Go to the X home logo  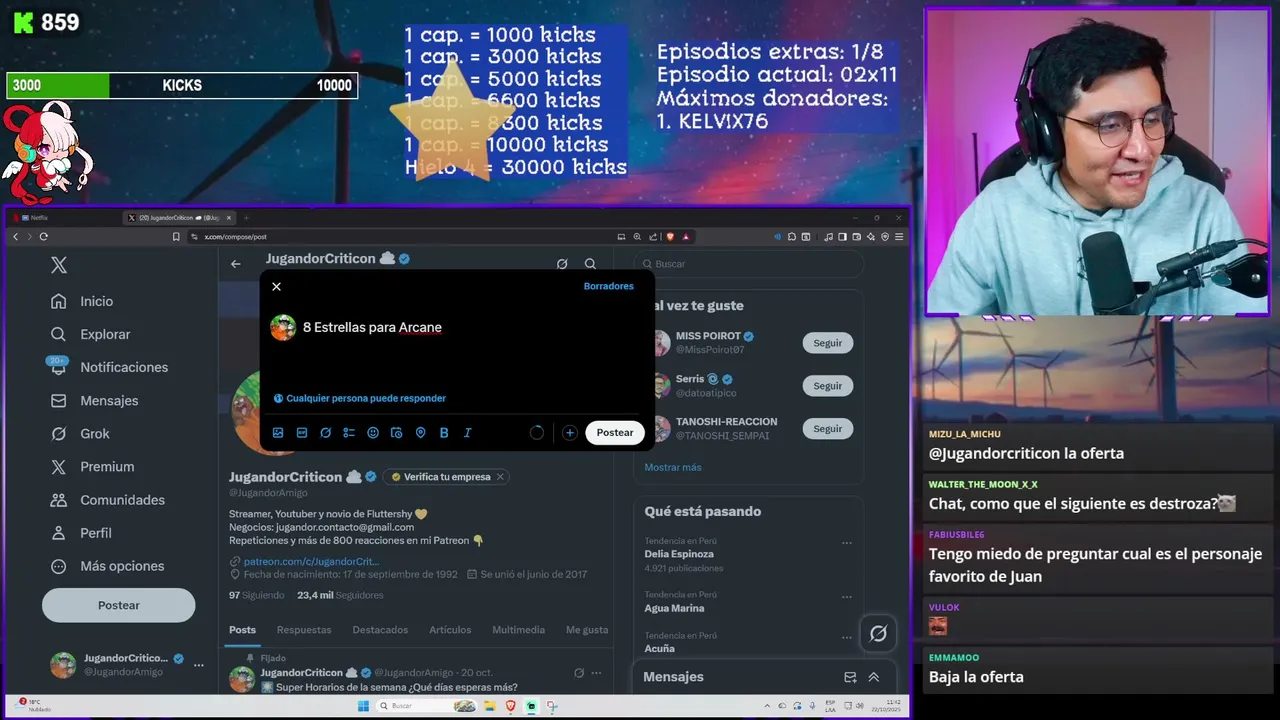pyautogui.click(x=59, y=265)
